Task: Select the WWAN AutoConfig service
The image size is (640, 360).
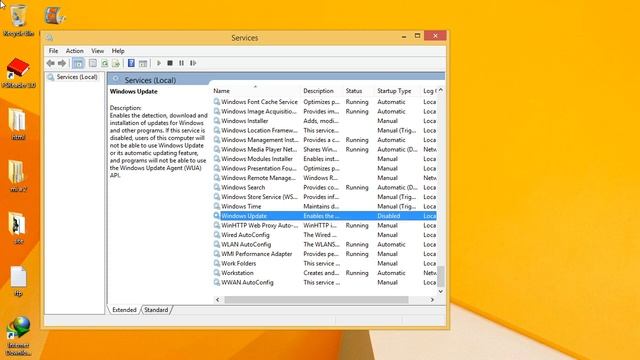Action: pos(324,282)
